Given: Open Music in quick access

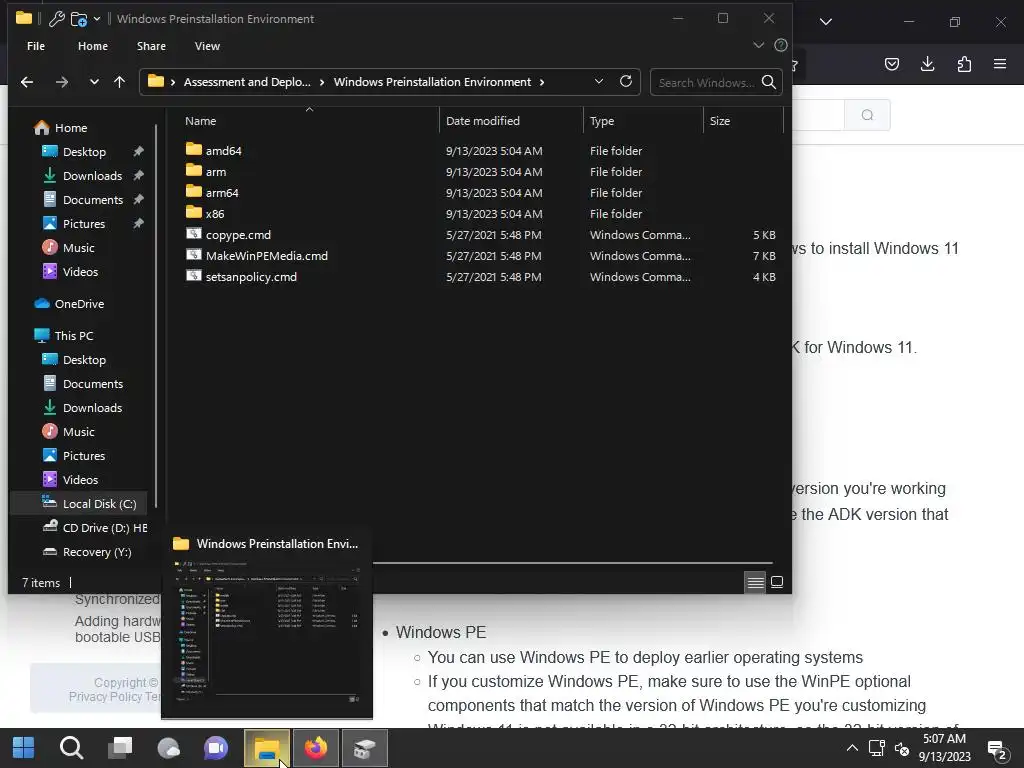Looking at the screenshot, I should point(78,248).
